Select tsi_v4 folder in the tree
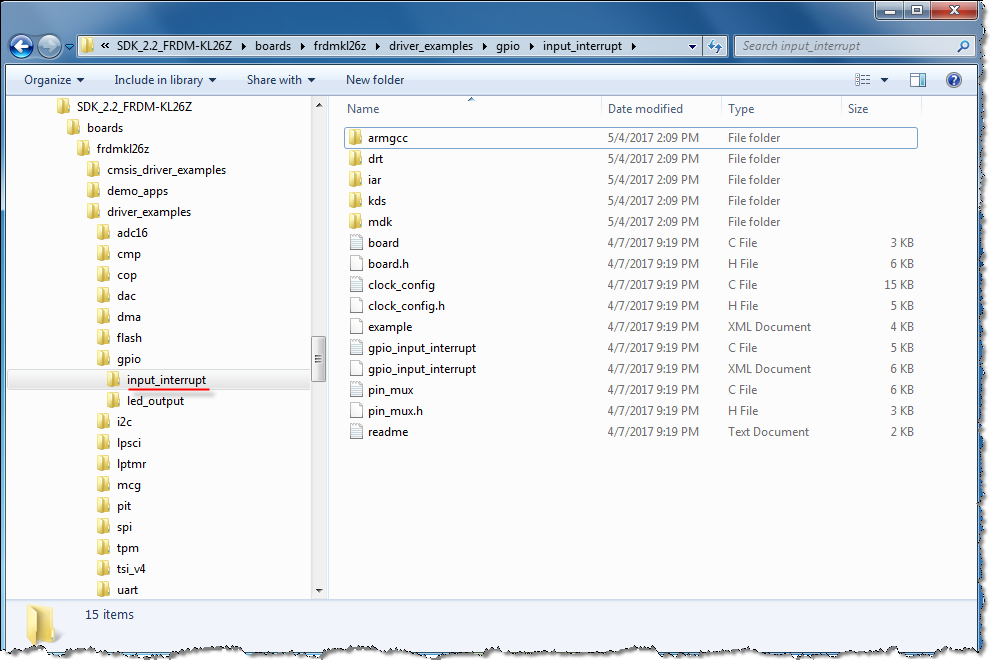The image size is (990, 660). click(131, 569)
